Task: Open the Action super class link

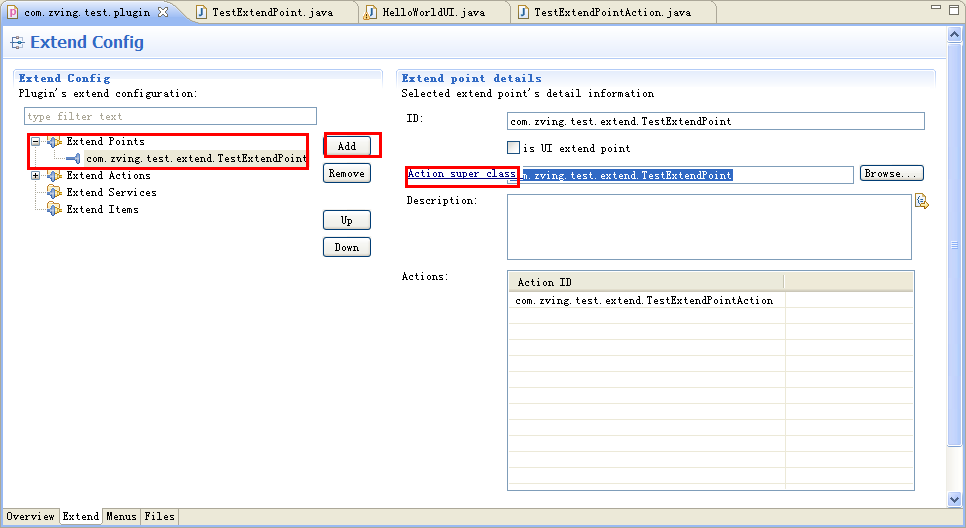Action: 461,174
